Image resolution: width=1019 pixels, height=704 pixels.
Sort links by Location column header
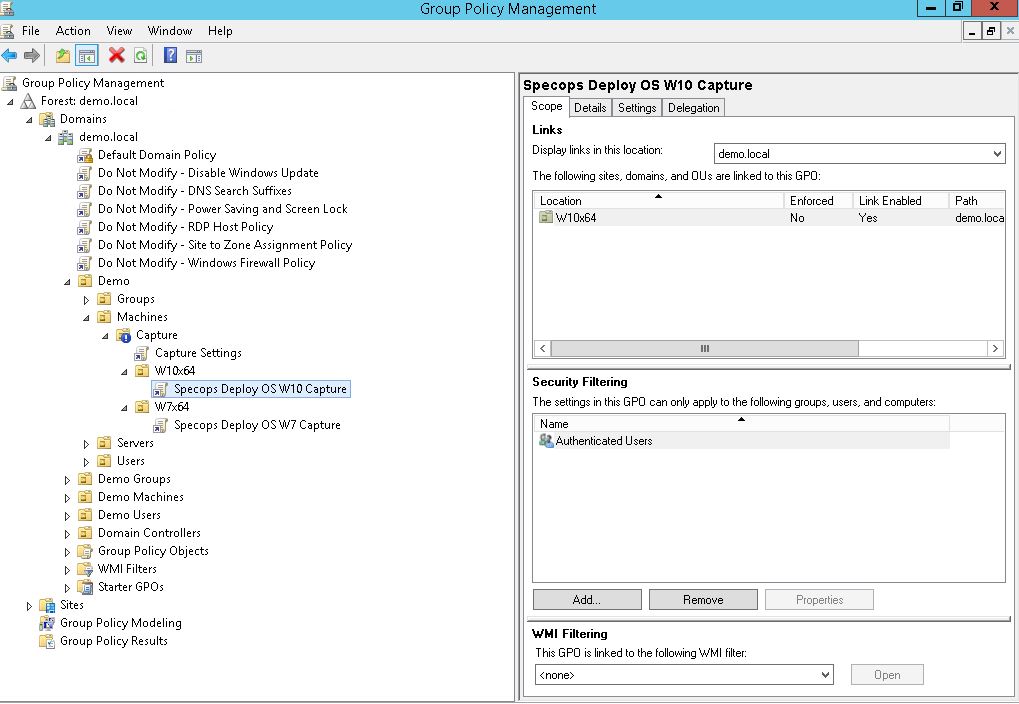click(658, 200)
